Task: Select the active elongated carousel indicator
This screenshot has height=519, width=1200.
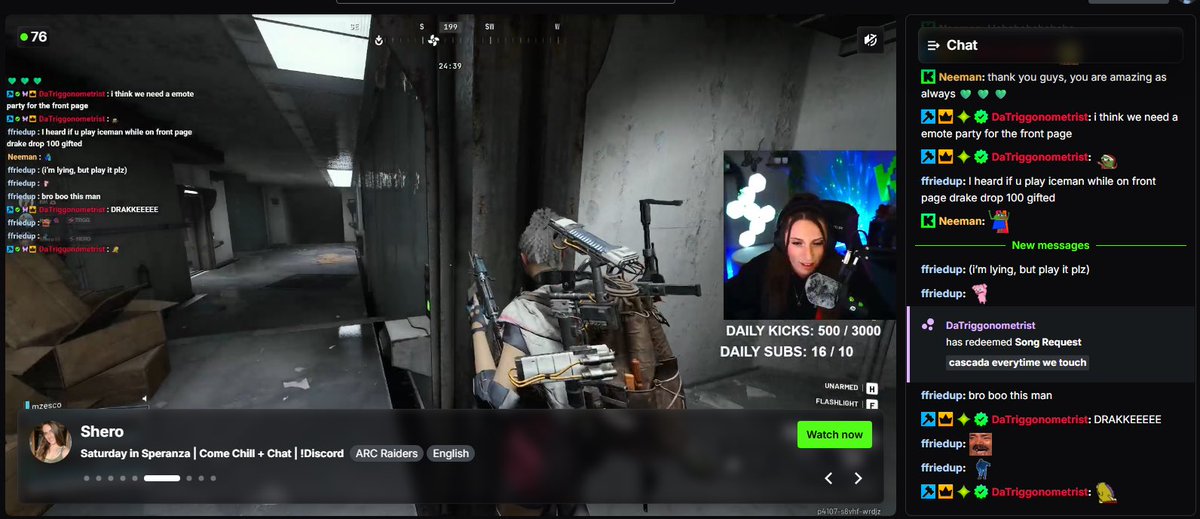Action: tap(162, 478)
